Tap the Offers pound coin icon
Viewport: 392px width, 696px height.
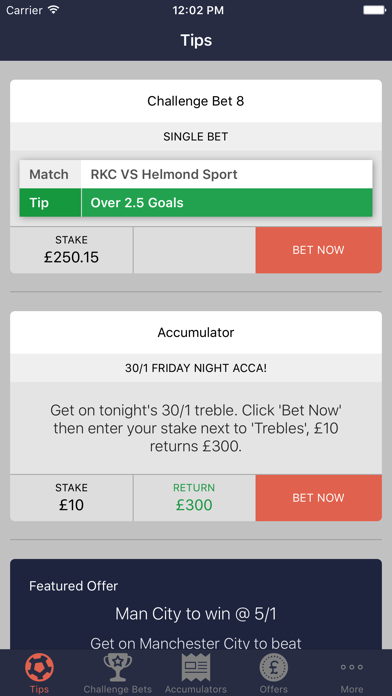[x=273, y=668]
